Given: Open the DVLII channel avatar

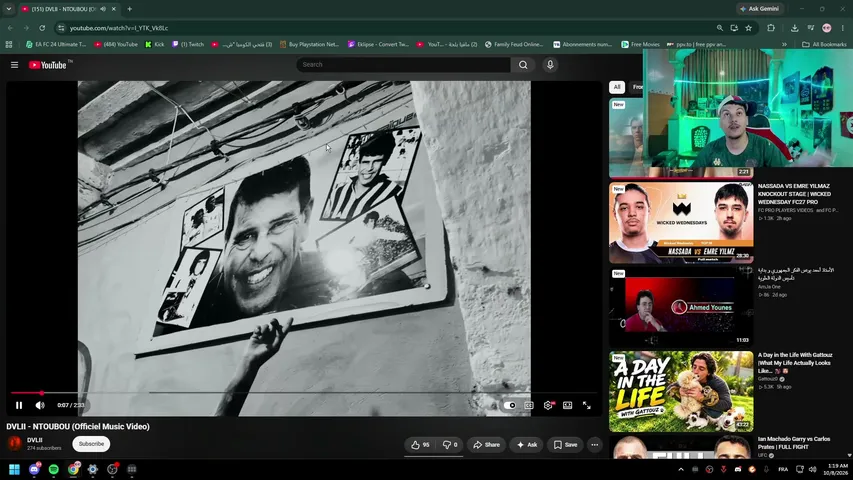Looking at the screenshot, I should 15,444.
